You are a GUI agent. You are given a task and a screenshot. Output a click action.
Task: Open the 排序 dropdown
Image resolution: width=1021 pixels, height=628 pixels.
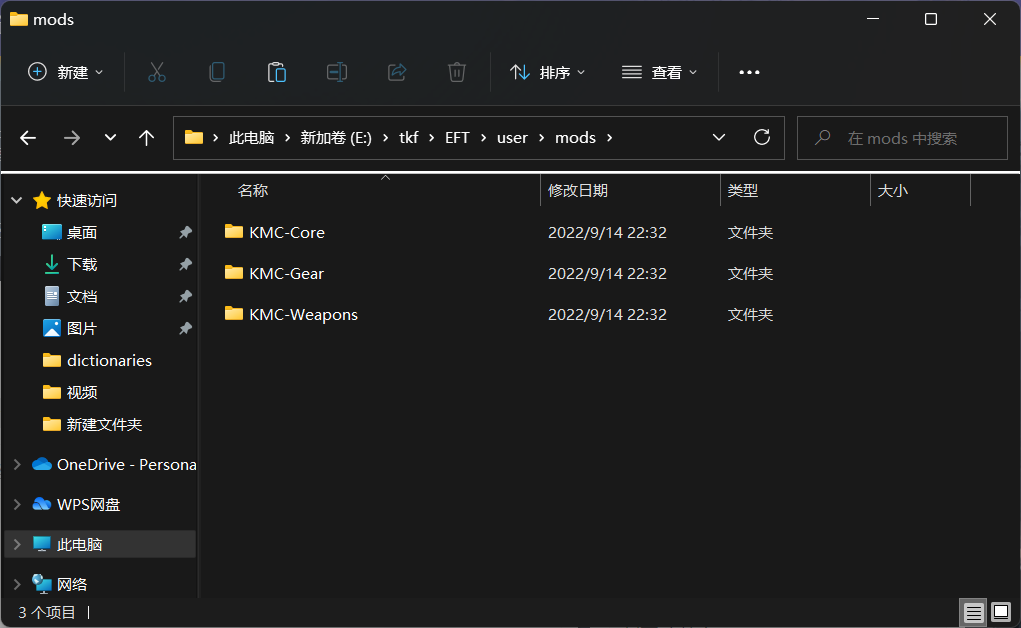(546, 71)
